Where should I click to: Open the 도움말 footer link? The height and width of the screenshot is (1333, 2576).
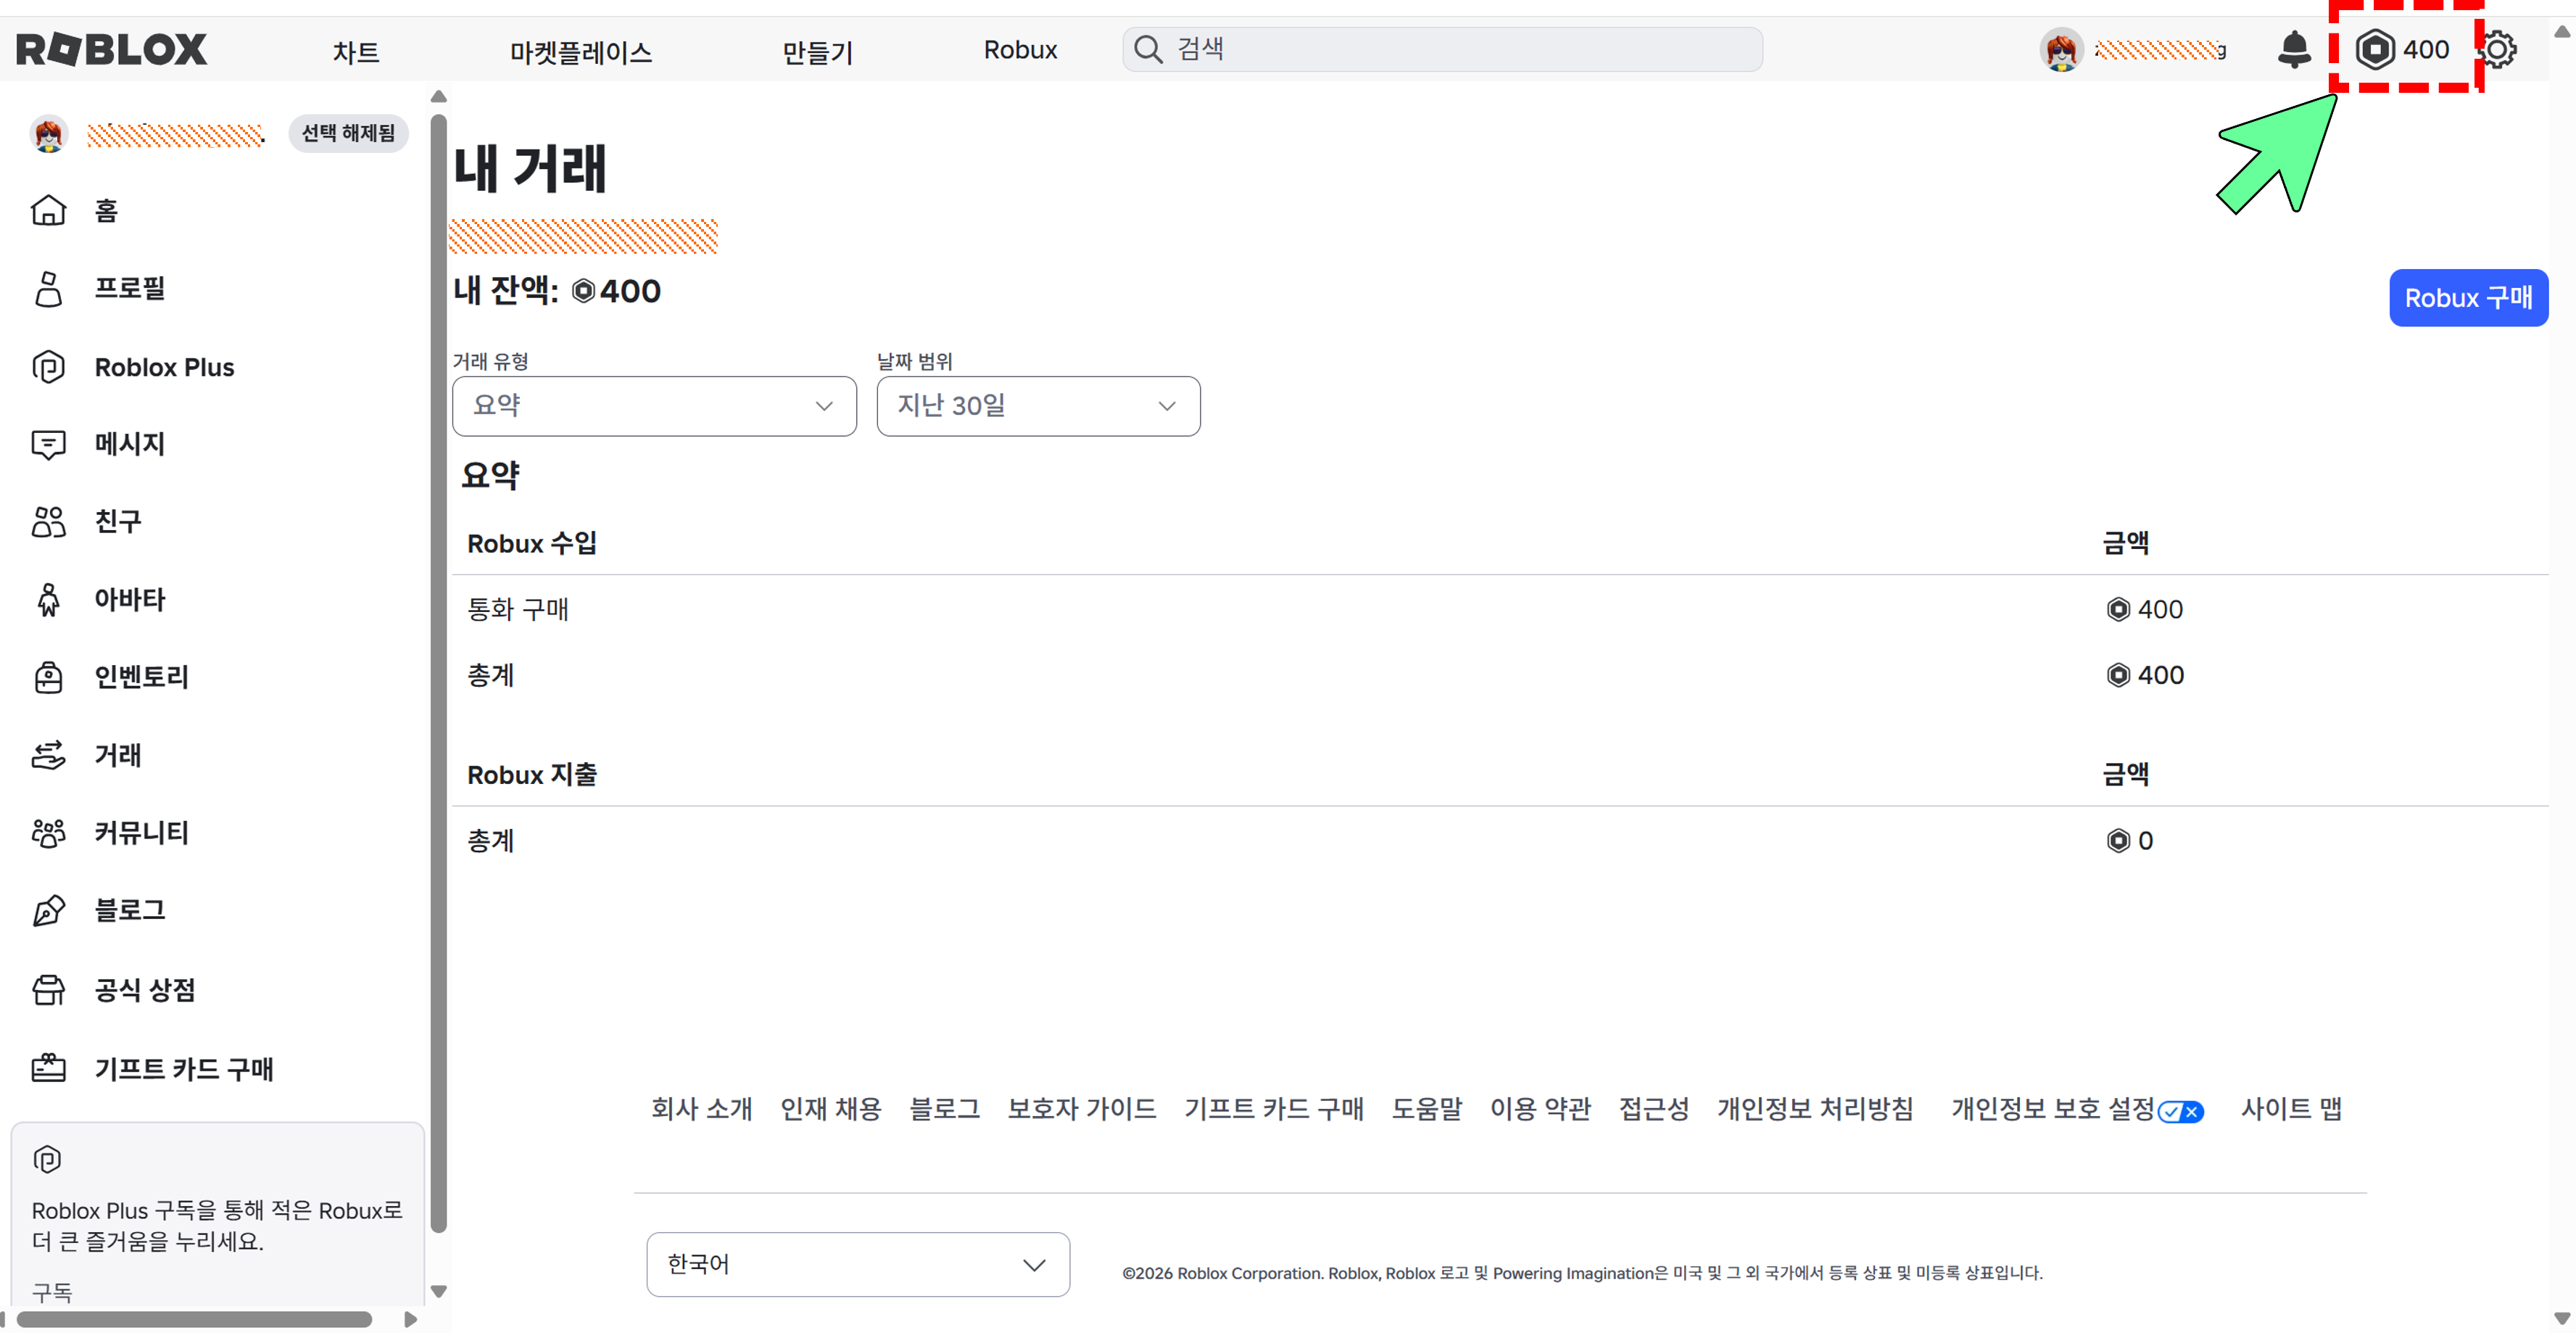click(1427, 1109)
